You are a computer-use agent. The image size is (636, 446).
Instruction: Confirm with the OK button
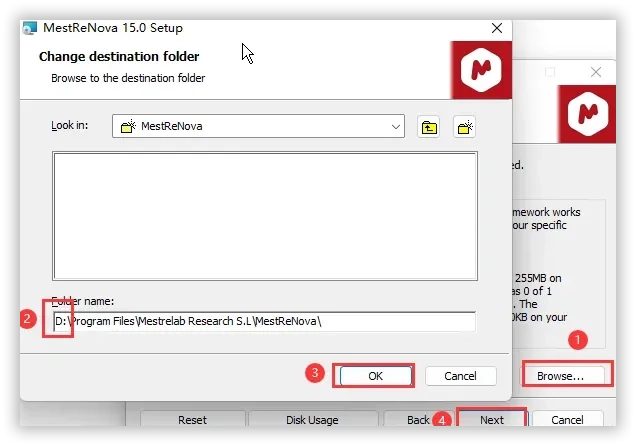[375, 376]
